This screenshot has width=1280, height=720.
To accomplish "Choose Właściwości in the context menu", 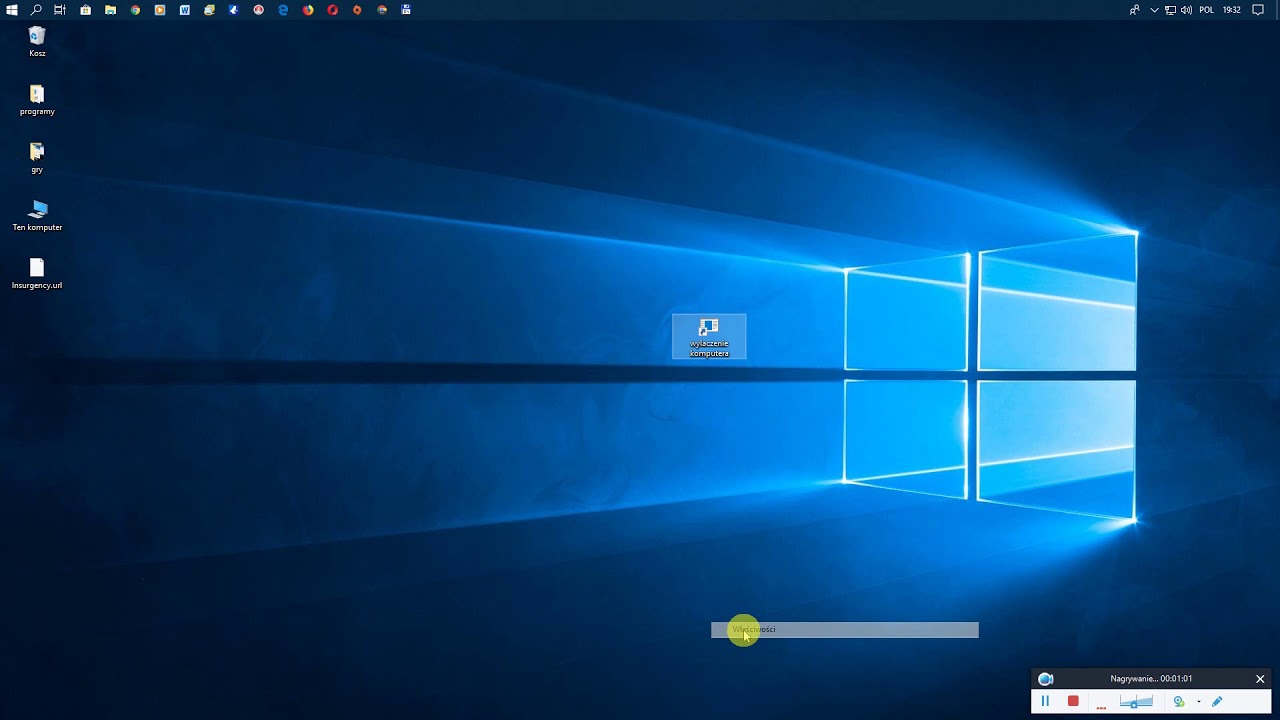I will tap(845, 630).
